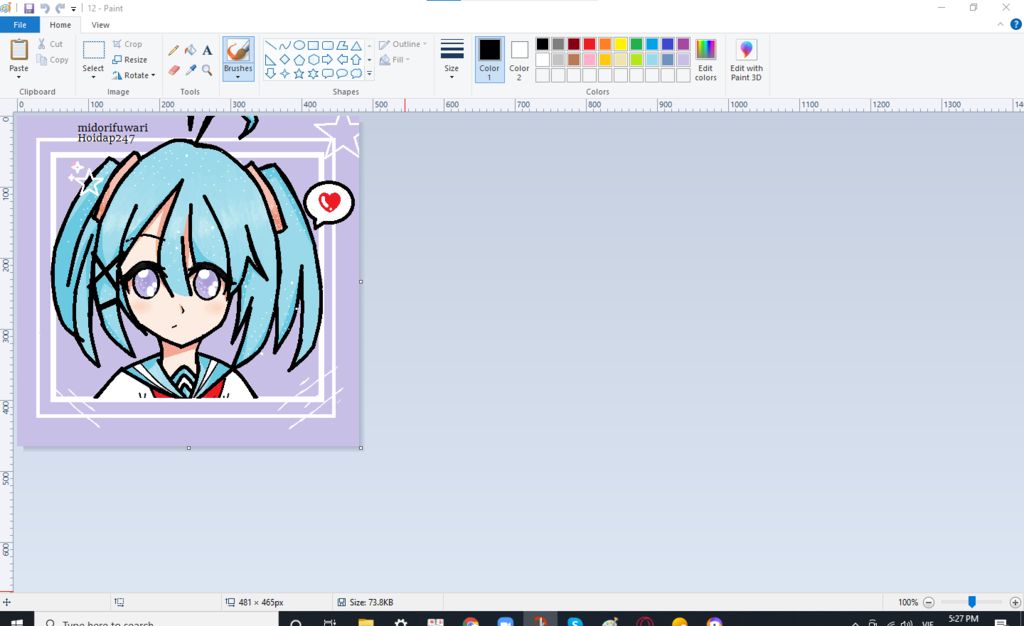Choose the Rounded rectangle shape
The height and width of the screenshot is (626, 1024).
[328, 46]
